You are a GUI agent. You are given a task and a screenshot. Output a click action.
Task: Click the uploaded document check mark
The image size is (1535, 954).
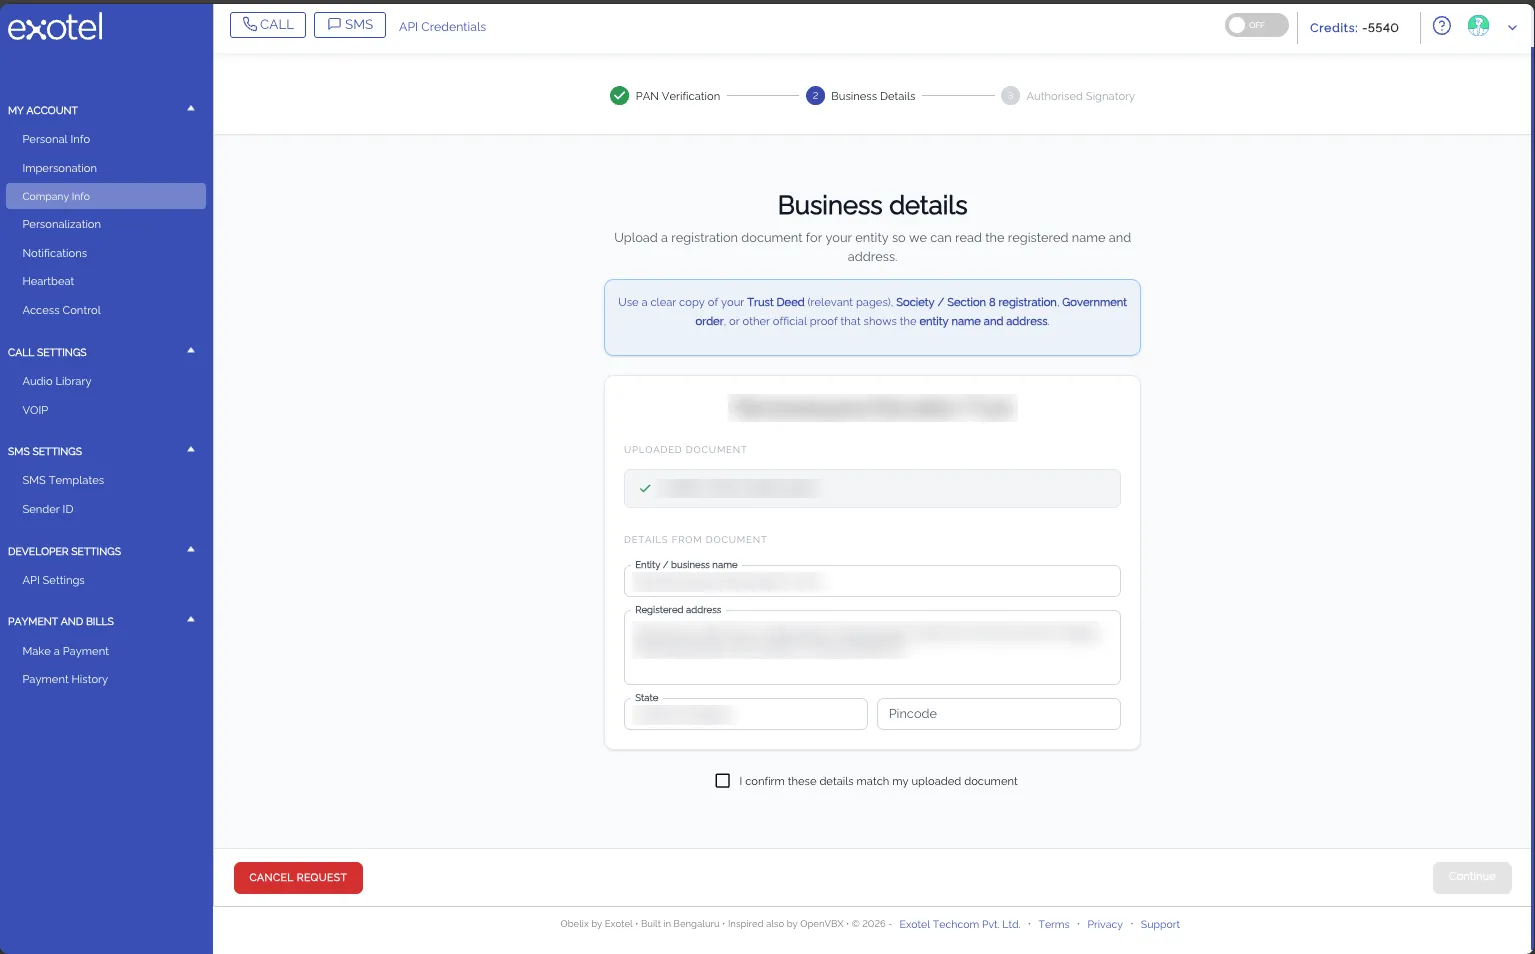(645, 488)
